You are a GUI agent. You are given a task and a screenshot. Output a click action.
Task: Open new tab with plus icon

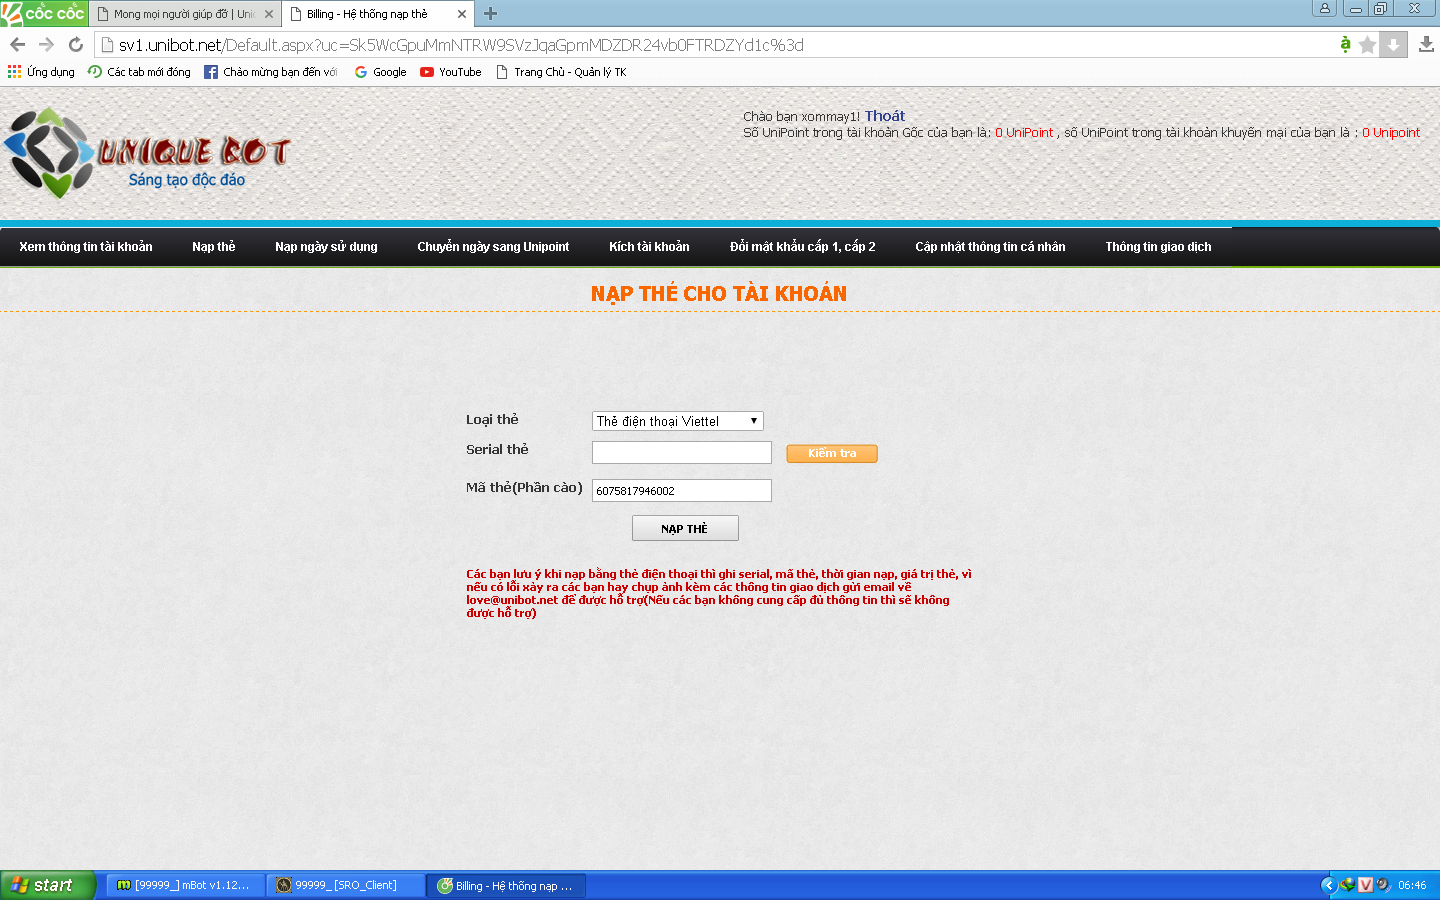click(490, 14)
